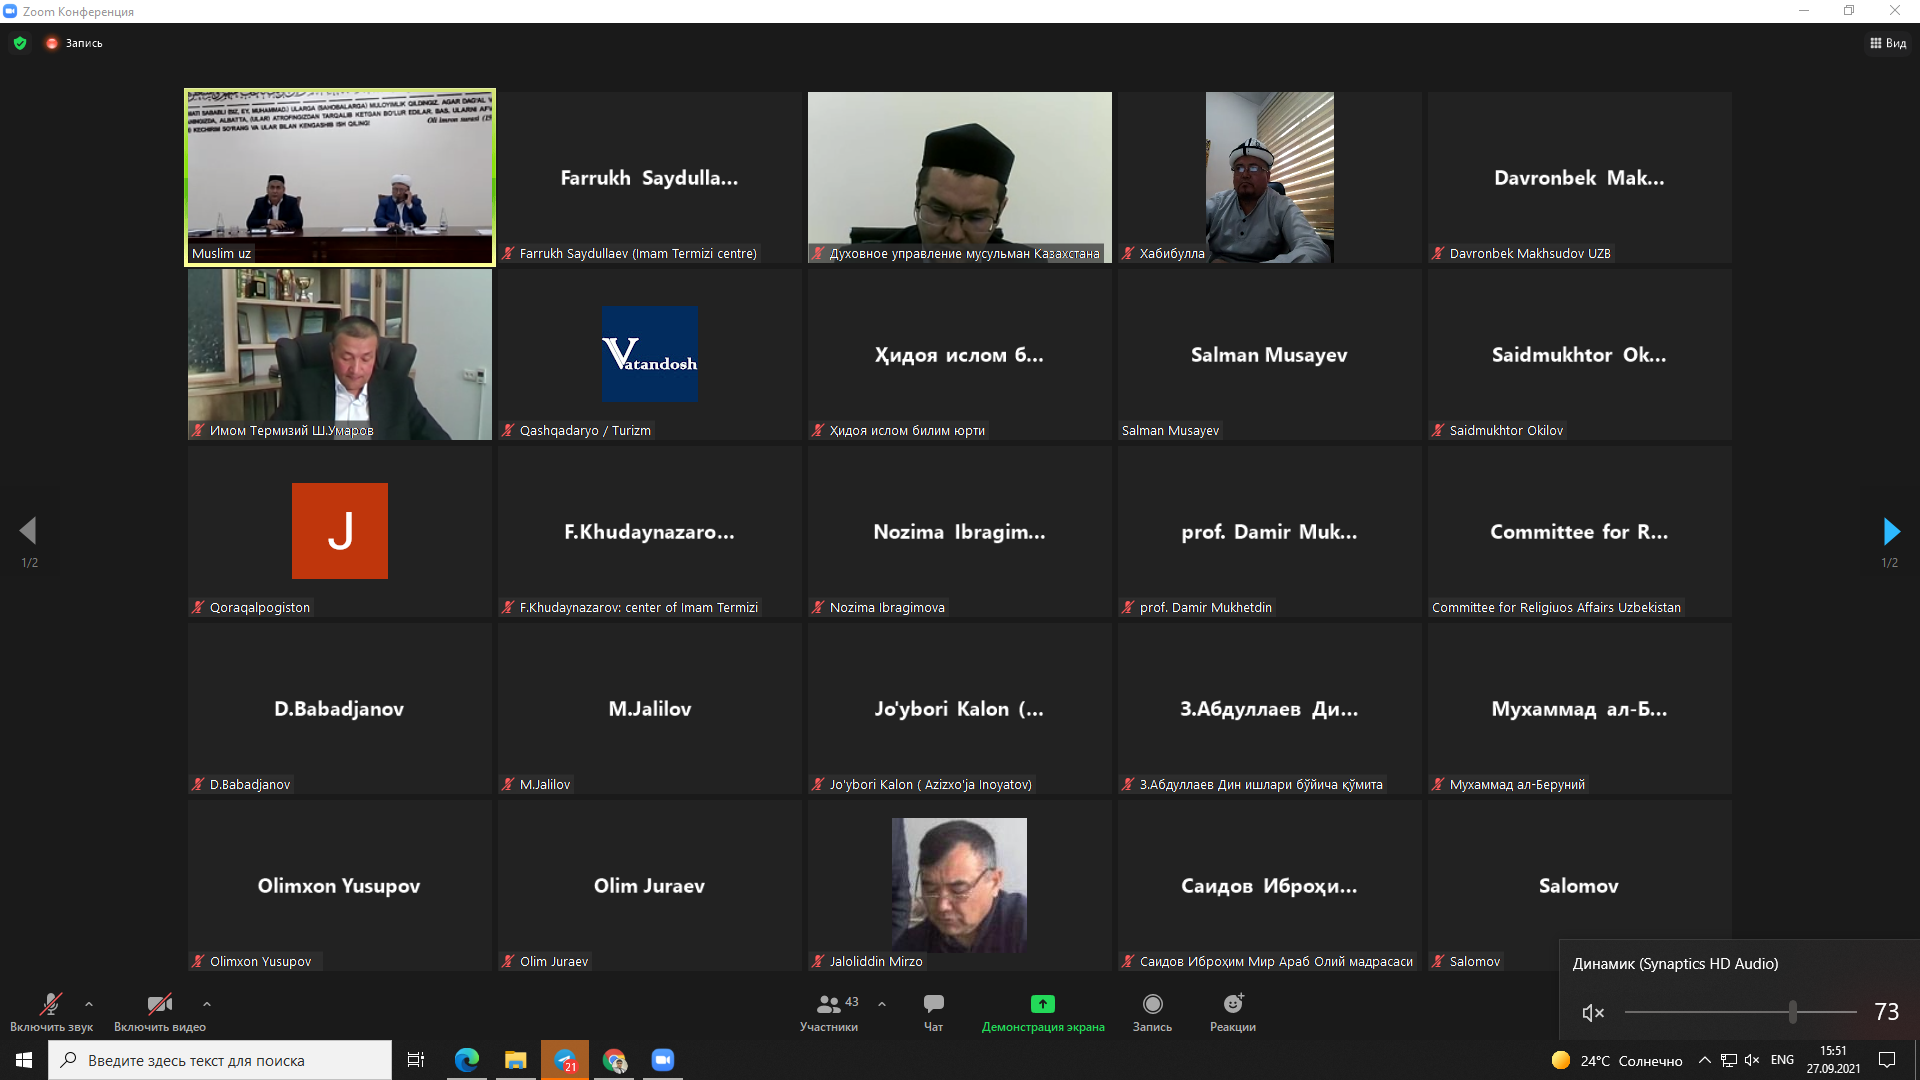Unmute microphone with Включить звук
The width and height of the screenshot is (1920, 1080).
50,1005
